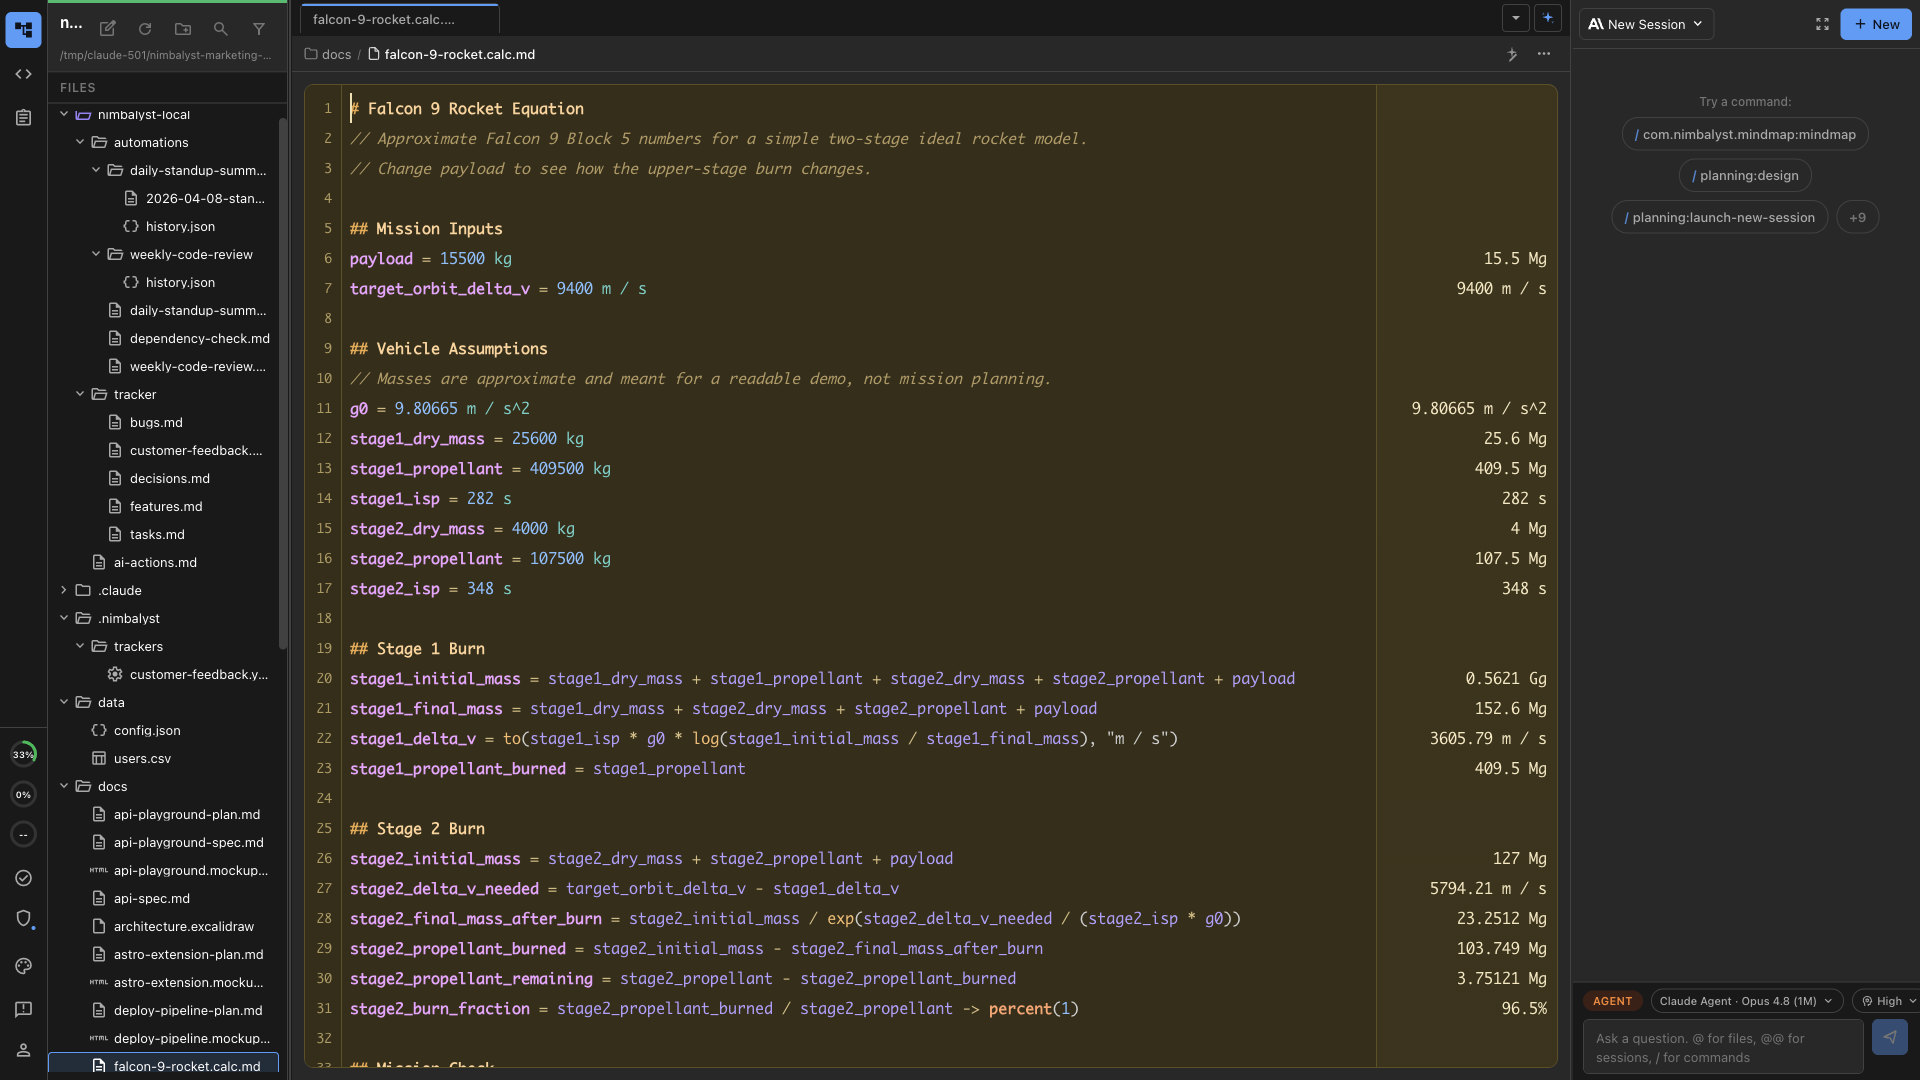1920x1080 pixels.
Task: Open api-playground-plan.md file
Action: point(187,814)
